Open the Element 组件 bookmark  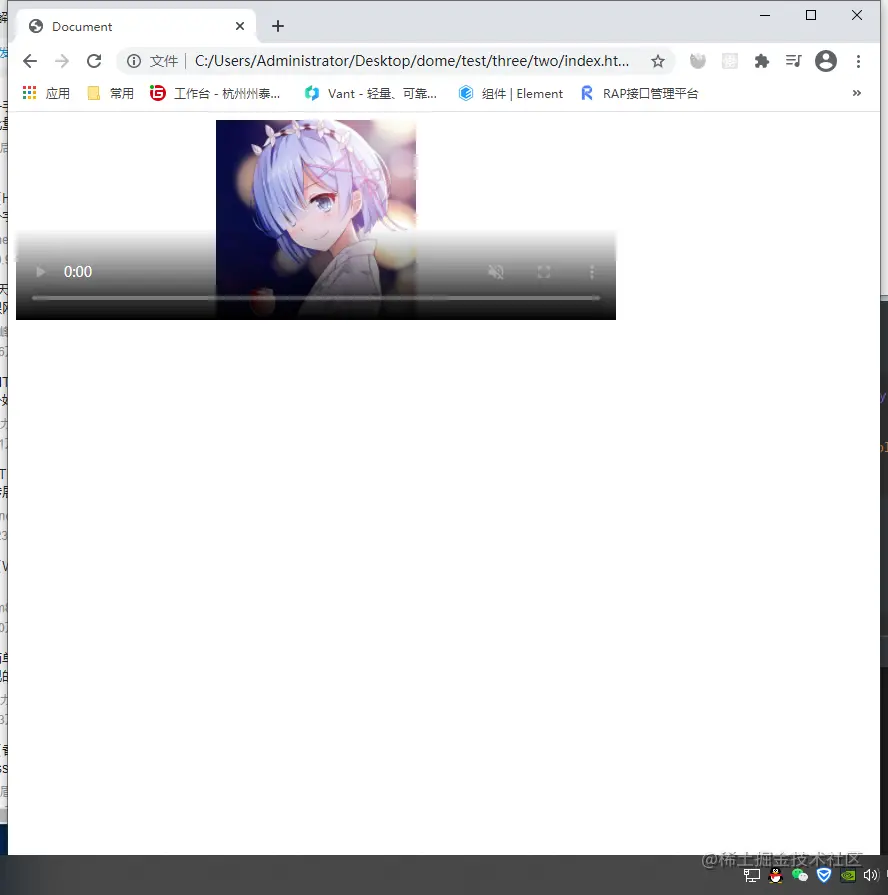point(511,93)
